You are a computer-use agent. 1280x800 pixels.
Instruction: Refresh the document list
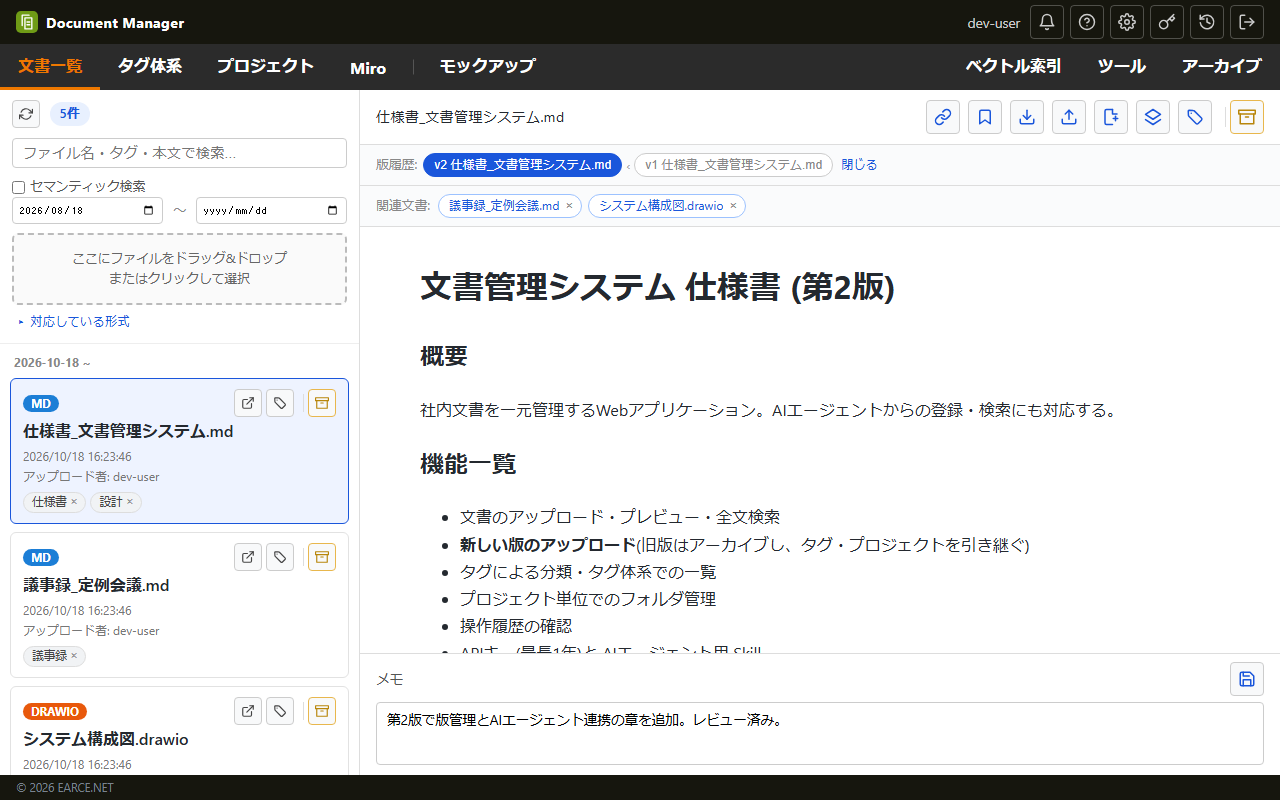pyautogui.click(x=26, y=114)
